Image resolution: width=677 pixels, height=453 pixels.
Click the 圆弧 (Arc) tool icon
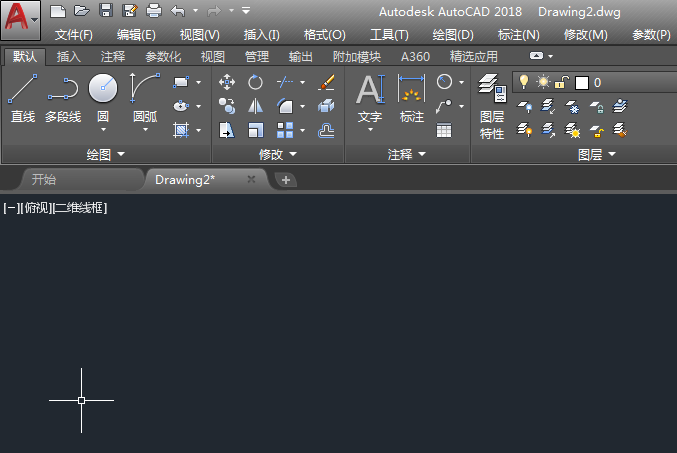[145, 88]
